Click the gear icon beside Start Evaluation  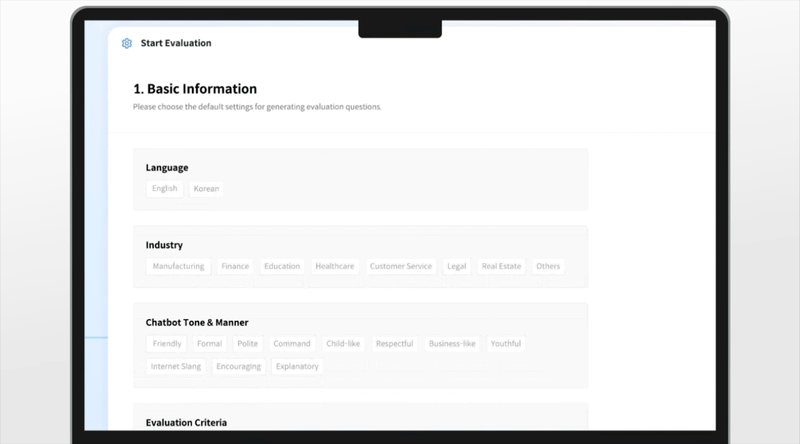[x=126, y=43]
